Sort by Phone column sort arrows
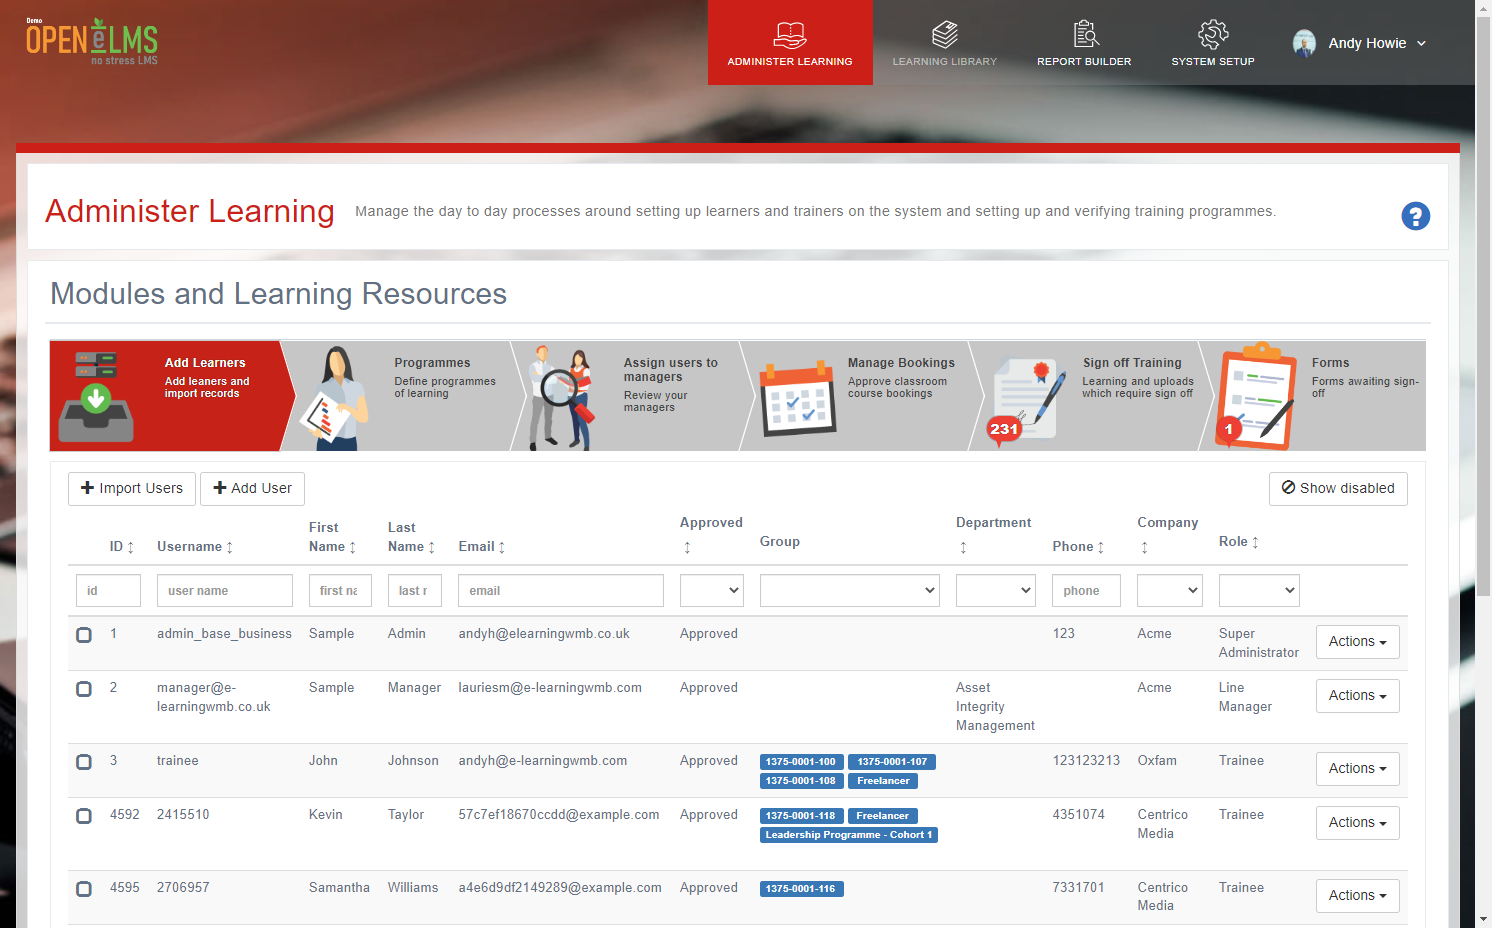The height and width of the screenshot is (928, 1492). tap(1101, 547)
